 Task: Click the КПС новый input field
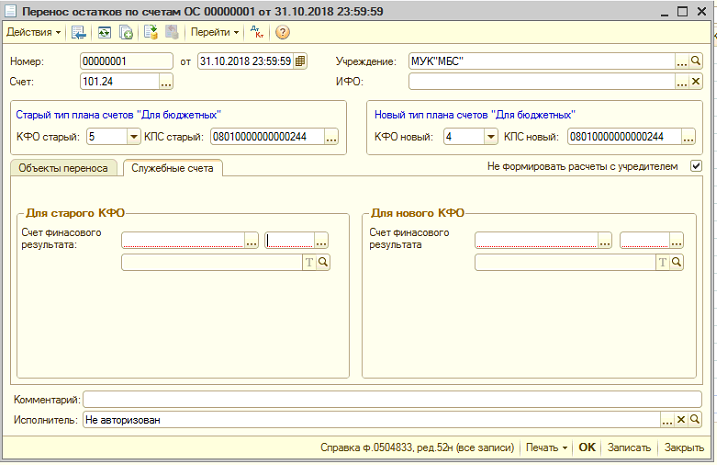coord(625,137)
